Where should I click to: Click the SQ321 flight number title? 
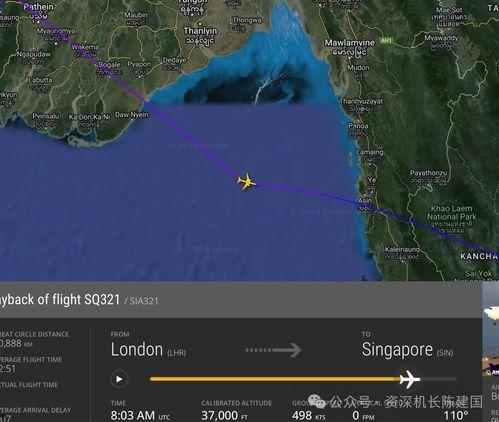point(102,299)
